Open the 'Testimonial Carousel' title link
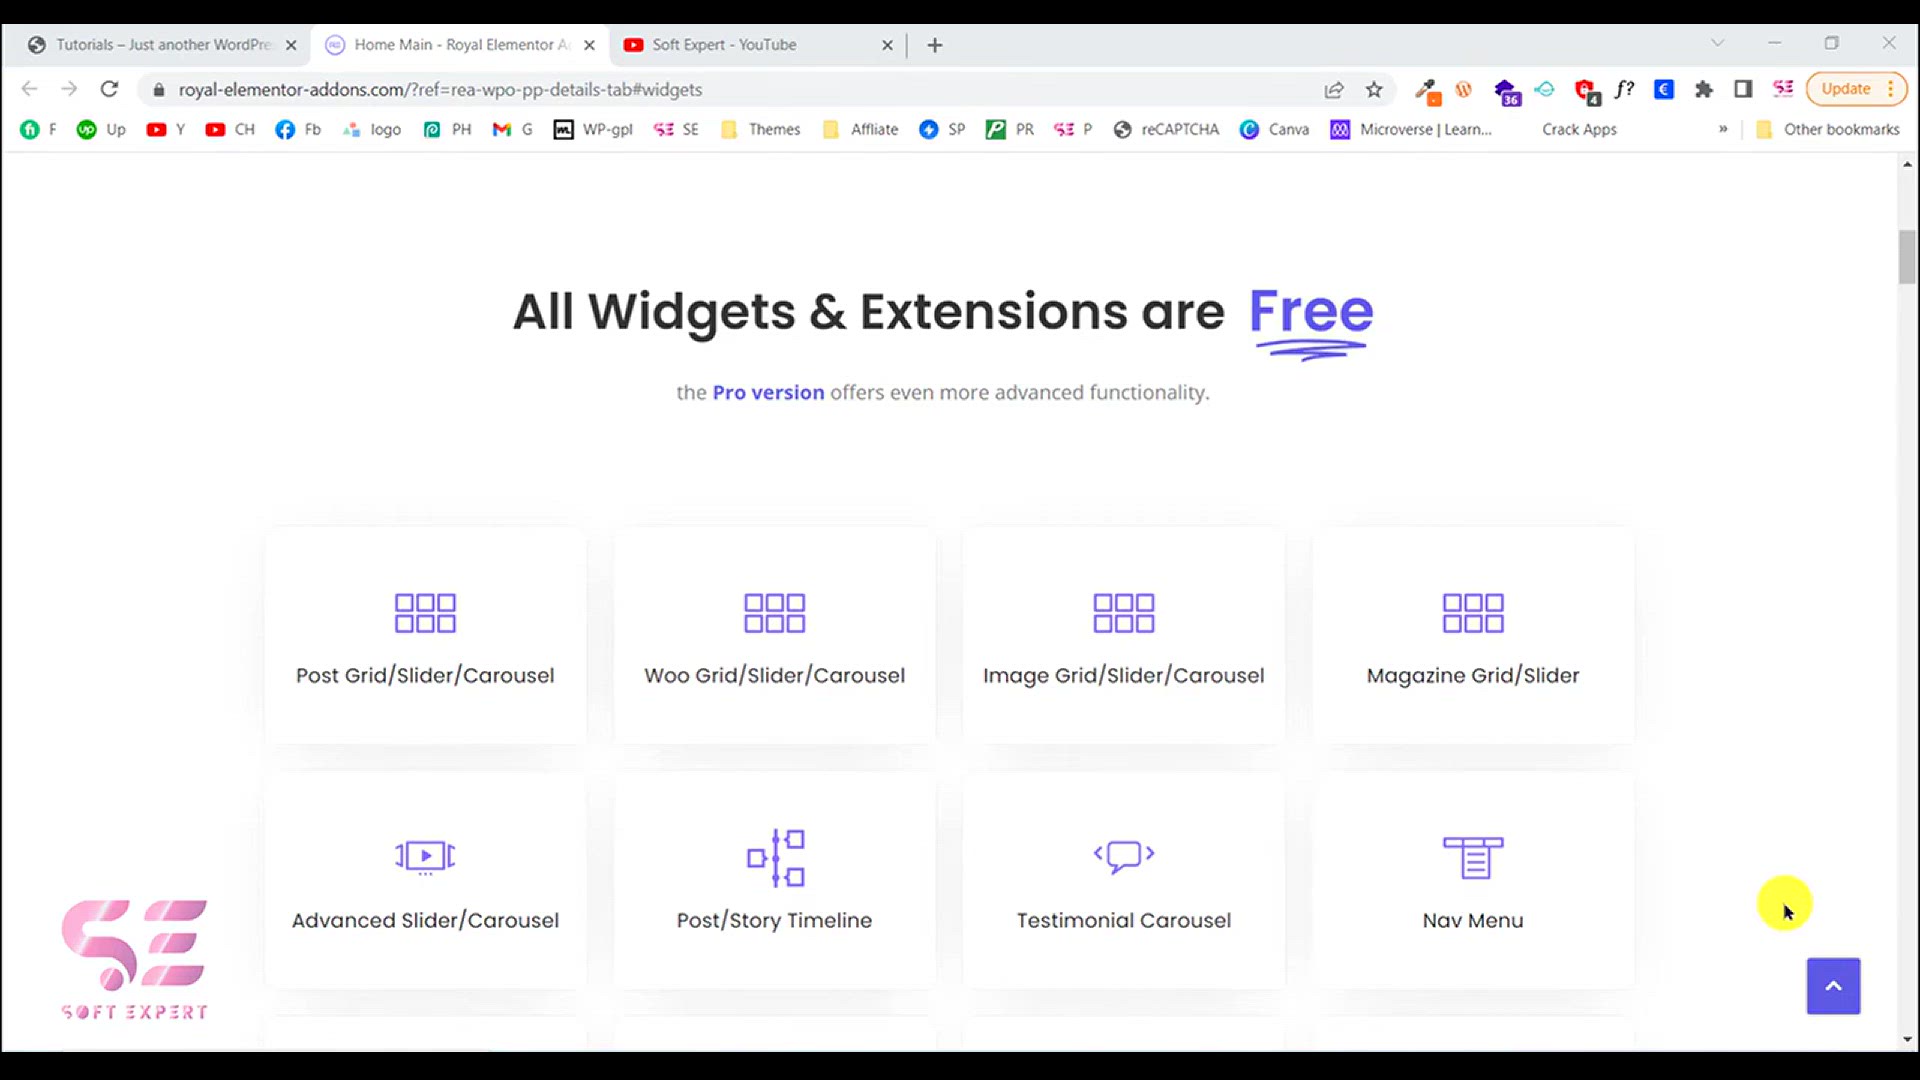1920x1080 pixels. coord(1124,920)
